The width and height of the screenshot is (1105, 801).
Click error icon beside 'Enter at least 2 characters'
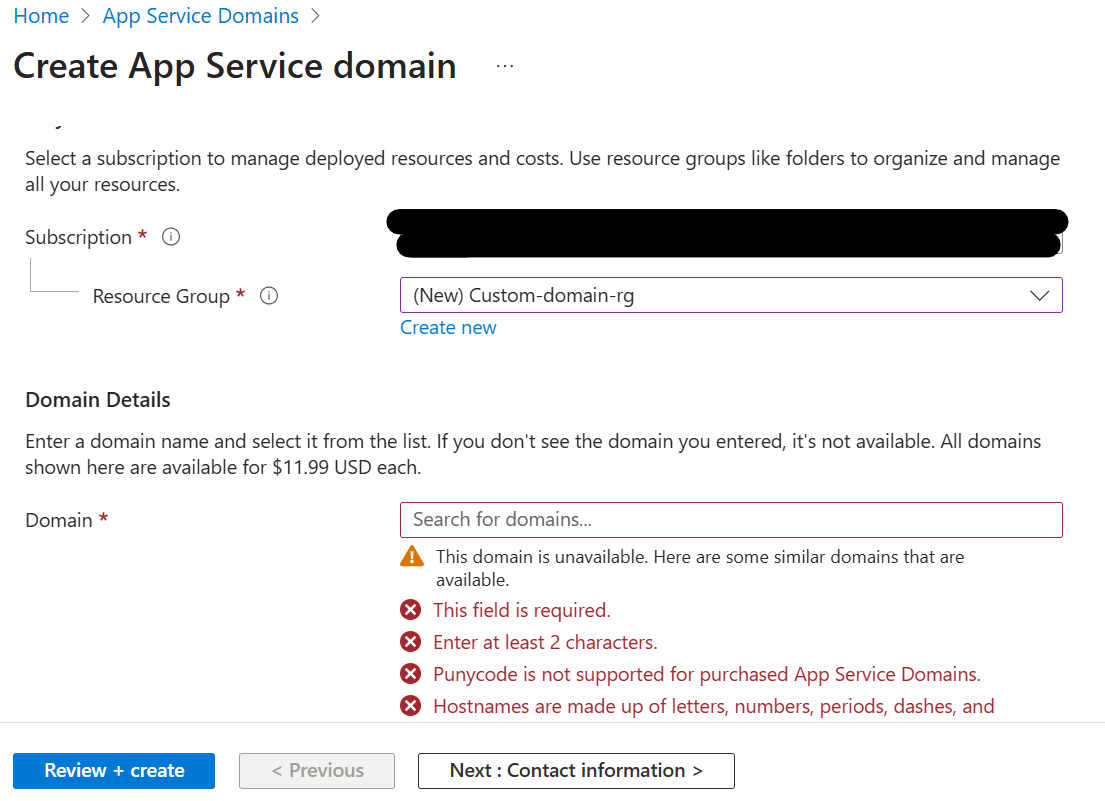(410, 642)
